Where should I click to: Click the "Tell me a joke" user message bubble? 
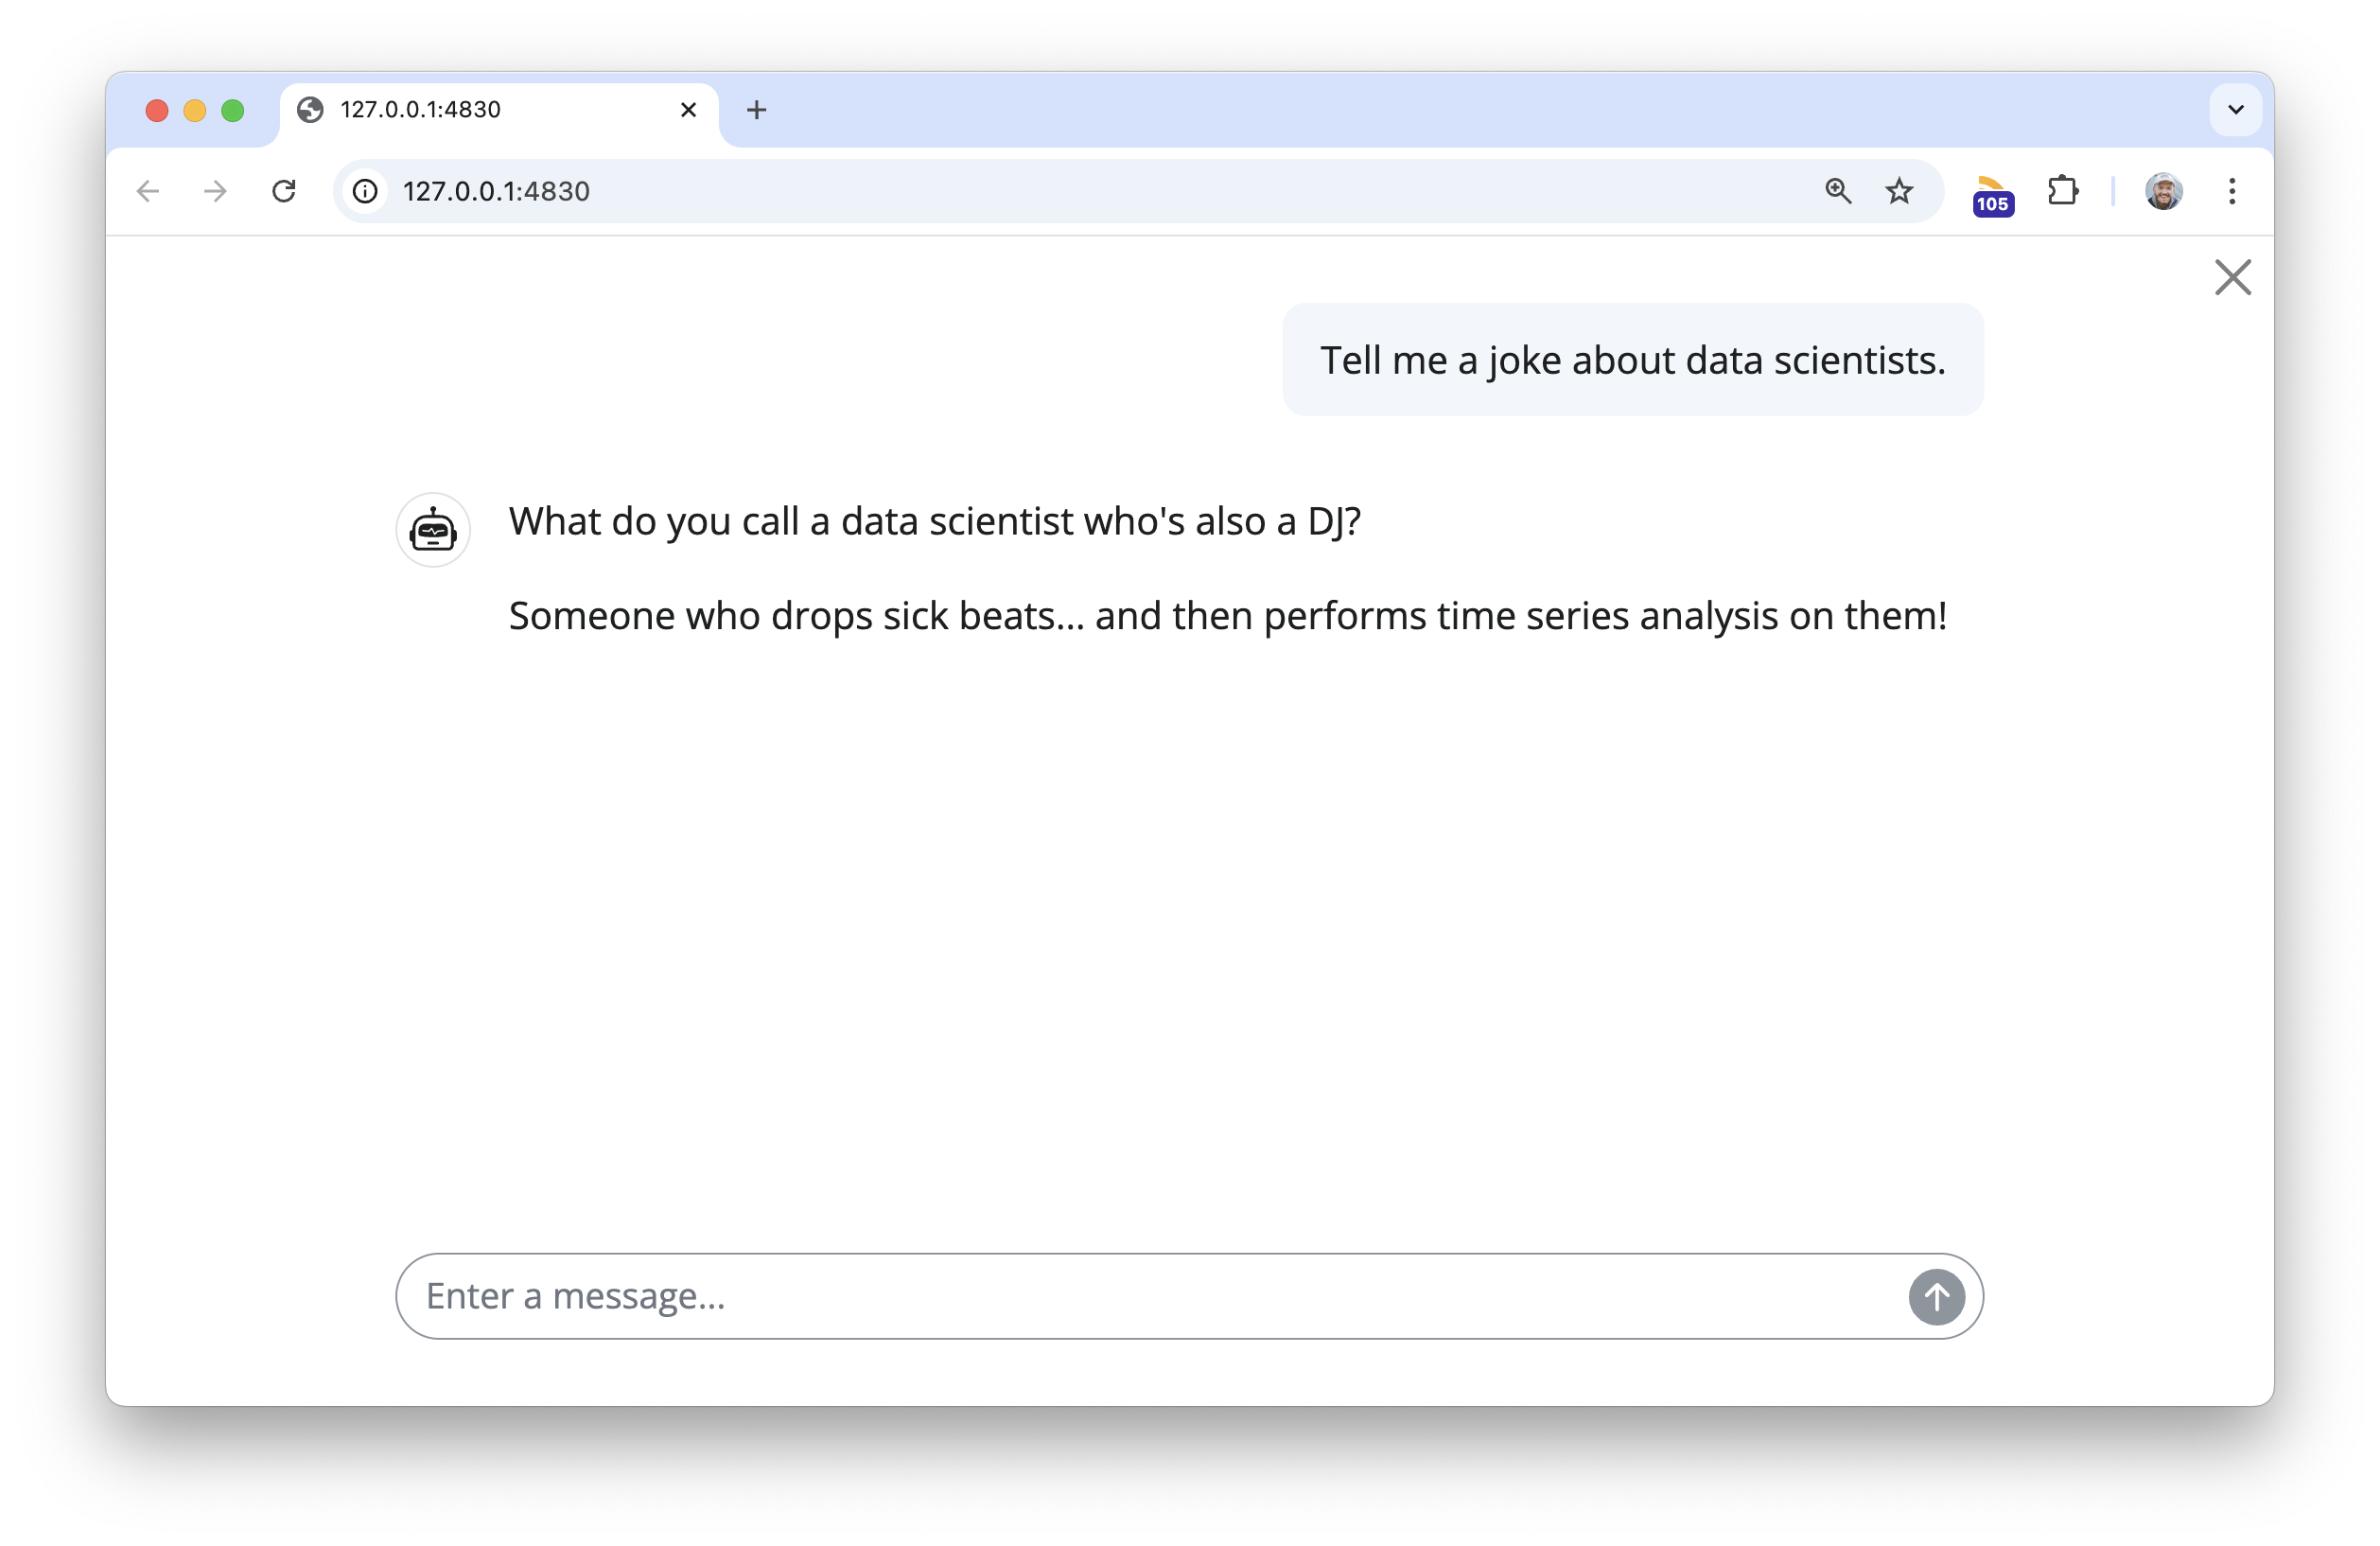(x=1632, y=360)
